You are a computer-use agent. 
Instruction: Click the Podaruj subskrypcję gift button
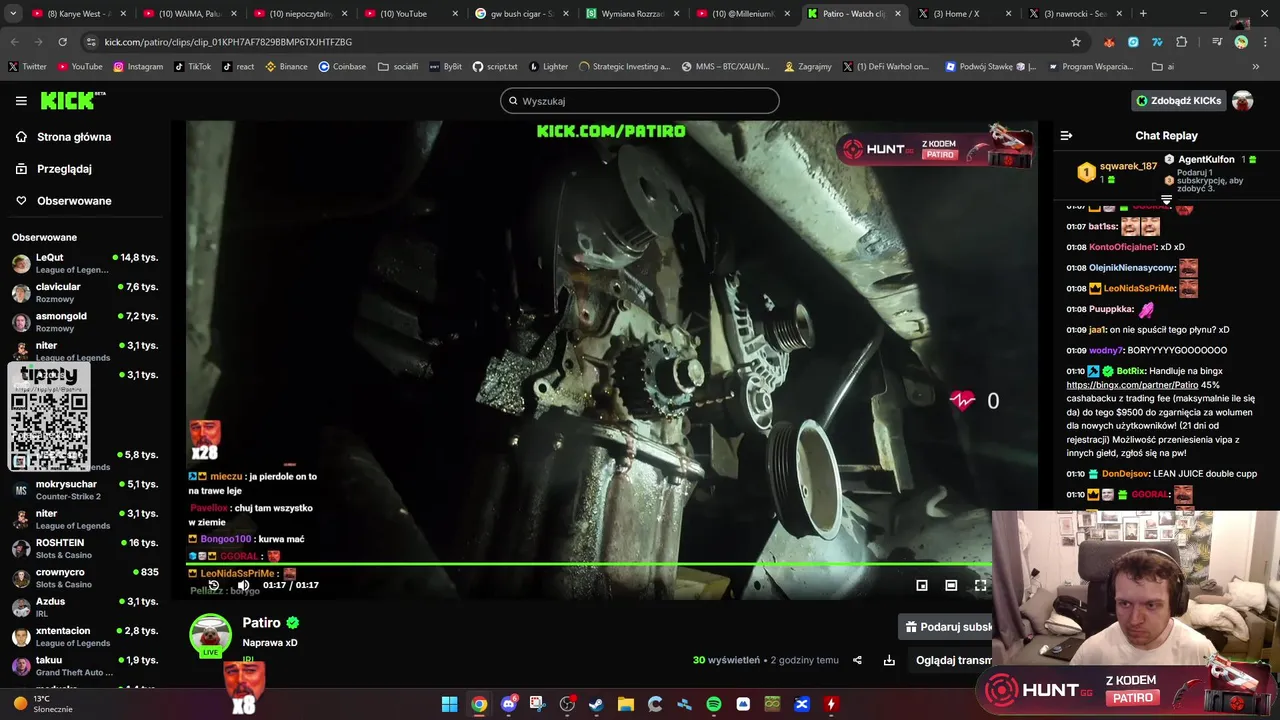click(945, 627)
